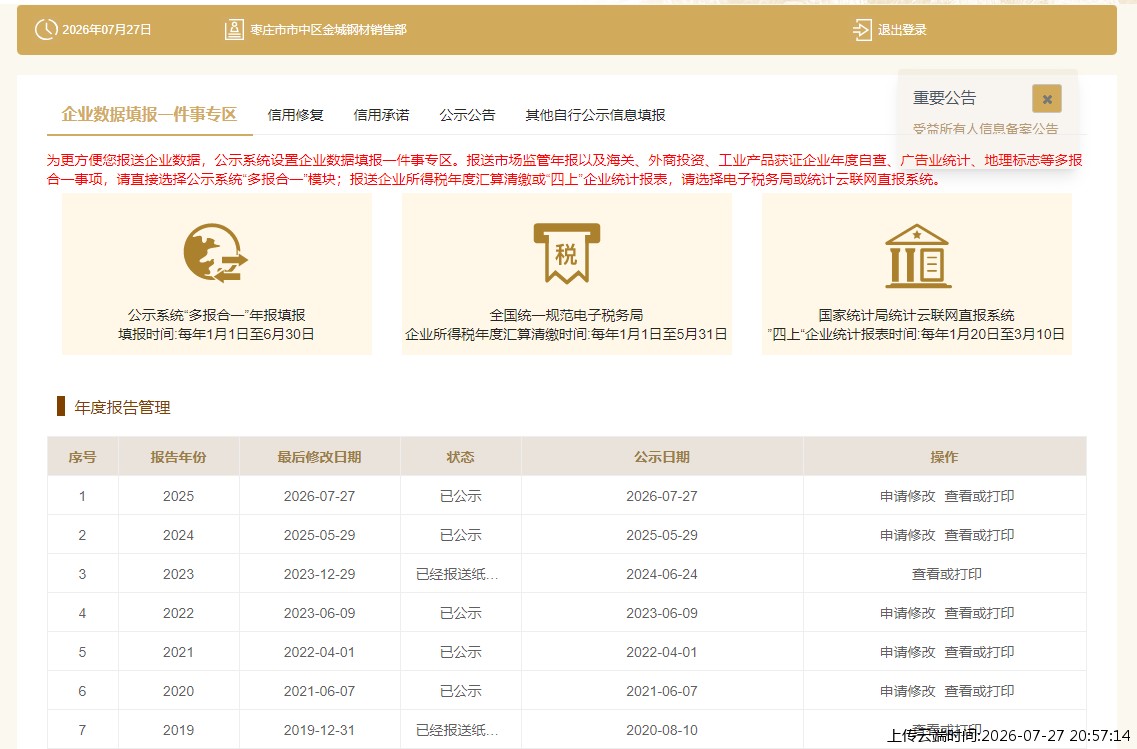
Task: Click the 重要公告 popup title
Action: 944,98
